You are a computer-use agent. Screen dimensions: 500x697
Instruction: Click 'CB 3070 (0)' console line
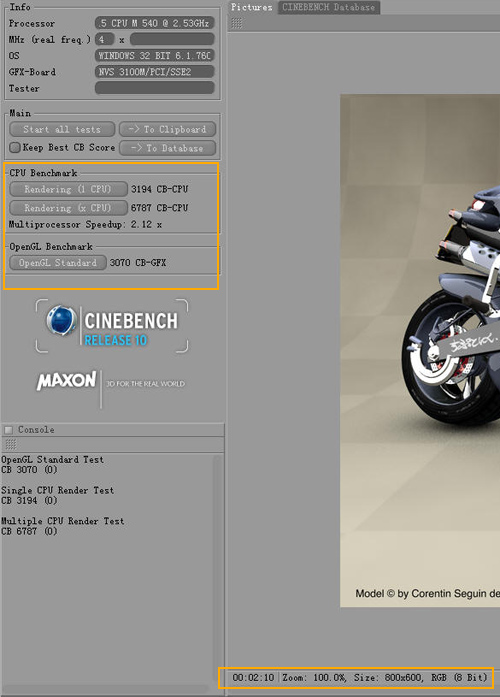[29, 470]
